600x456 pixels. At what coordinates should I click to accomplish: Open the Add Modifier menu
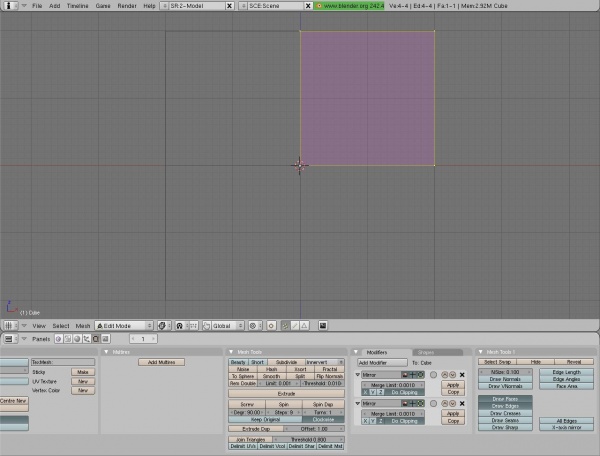click(x=382, y=363)
